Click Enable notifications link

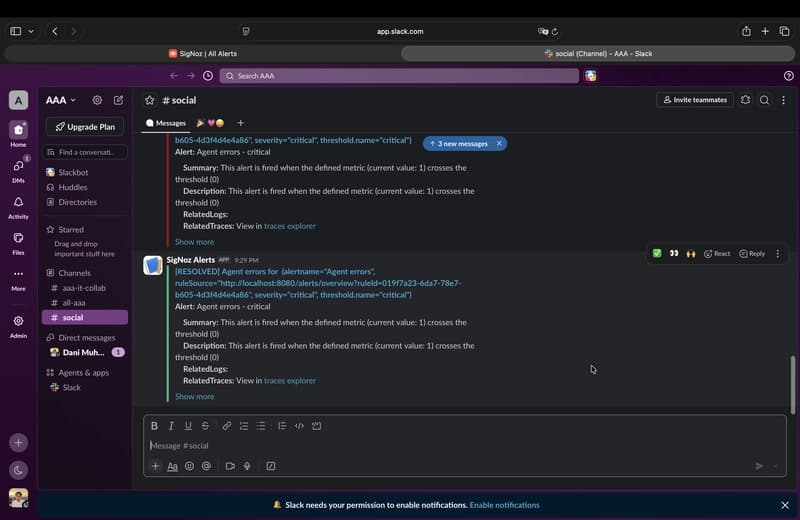[x=504, y=505]
